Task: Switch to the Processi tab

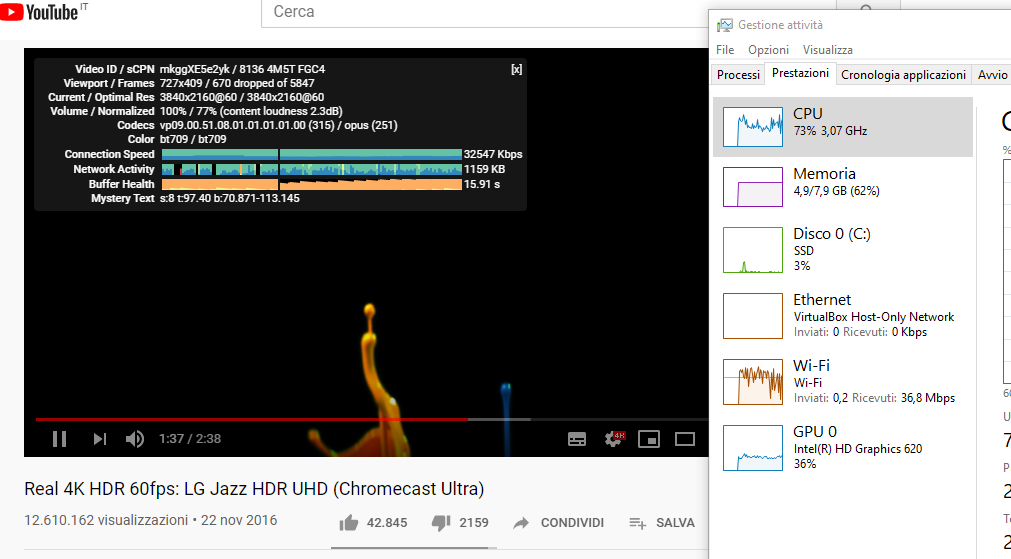Action: (738, 75)
